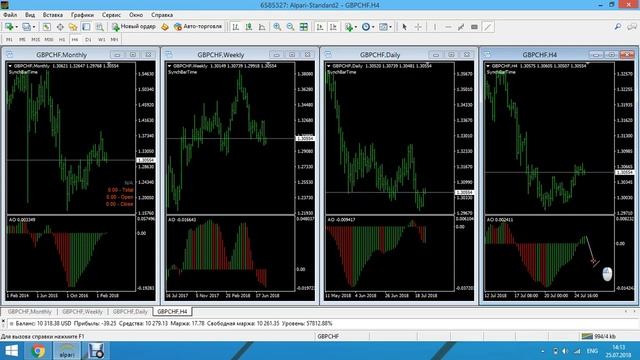This screenshot has height=360, width=640.
Task: Expand one-click trading arrow in Weekly chart
Action: (169, 66)
